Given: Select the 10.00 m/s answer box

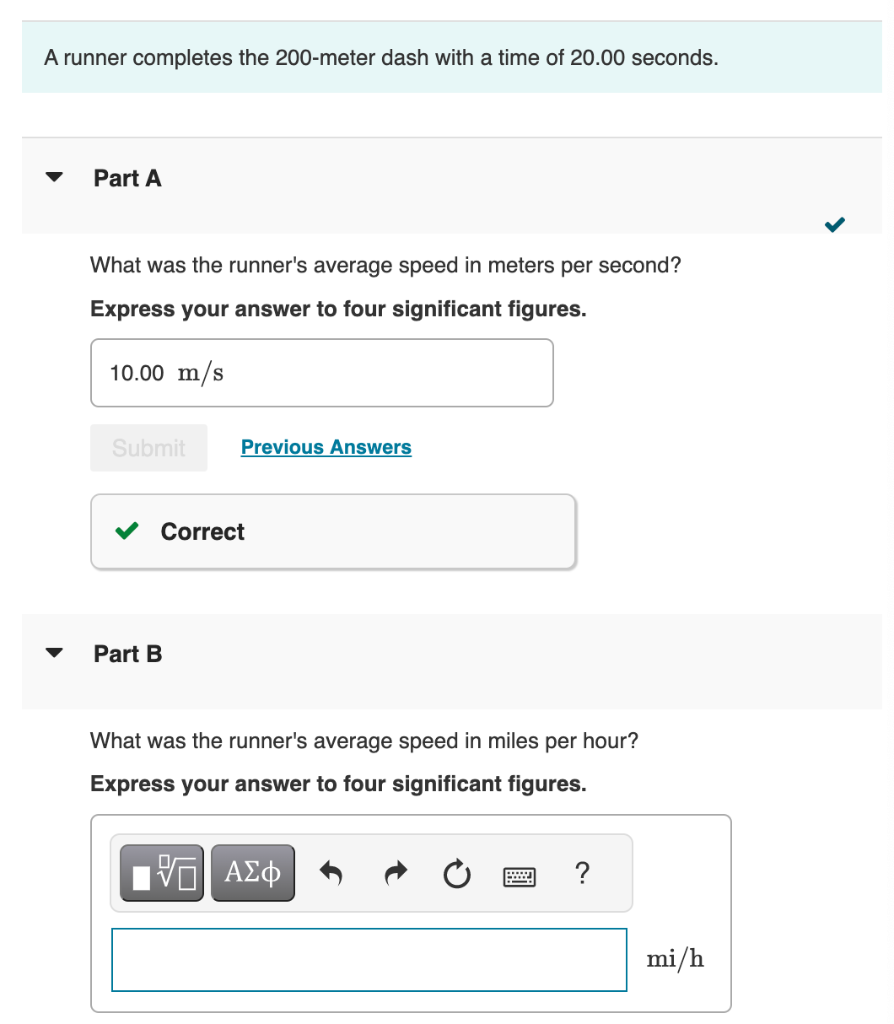Looking at the screenshot, I should pyautogui.click(x=321, y=372).
